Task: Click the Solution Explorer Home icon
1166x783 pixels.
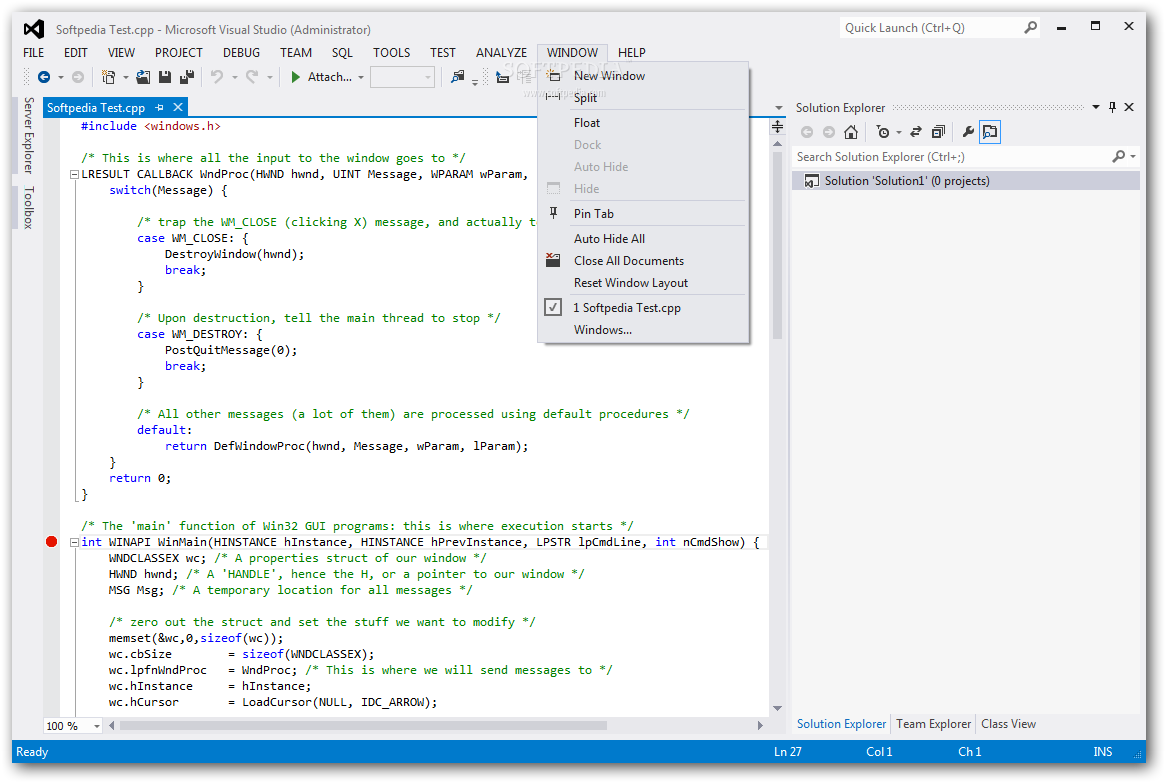Action: point(851,132)
